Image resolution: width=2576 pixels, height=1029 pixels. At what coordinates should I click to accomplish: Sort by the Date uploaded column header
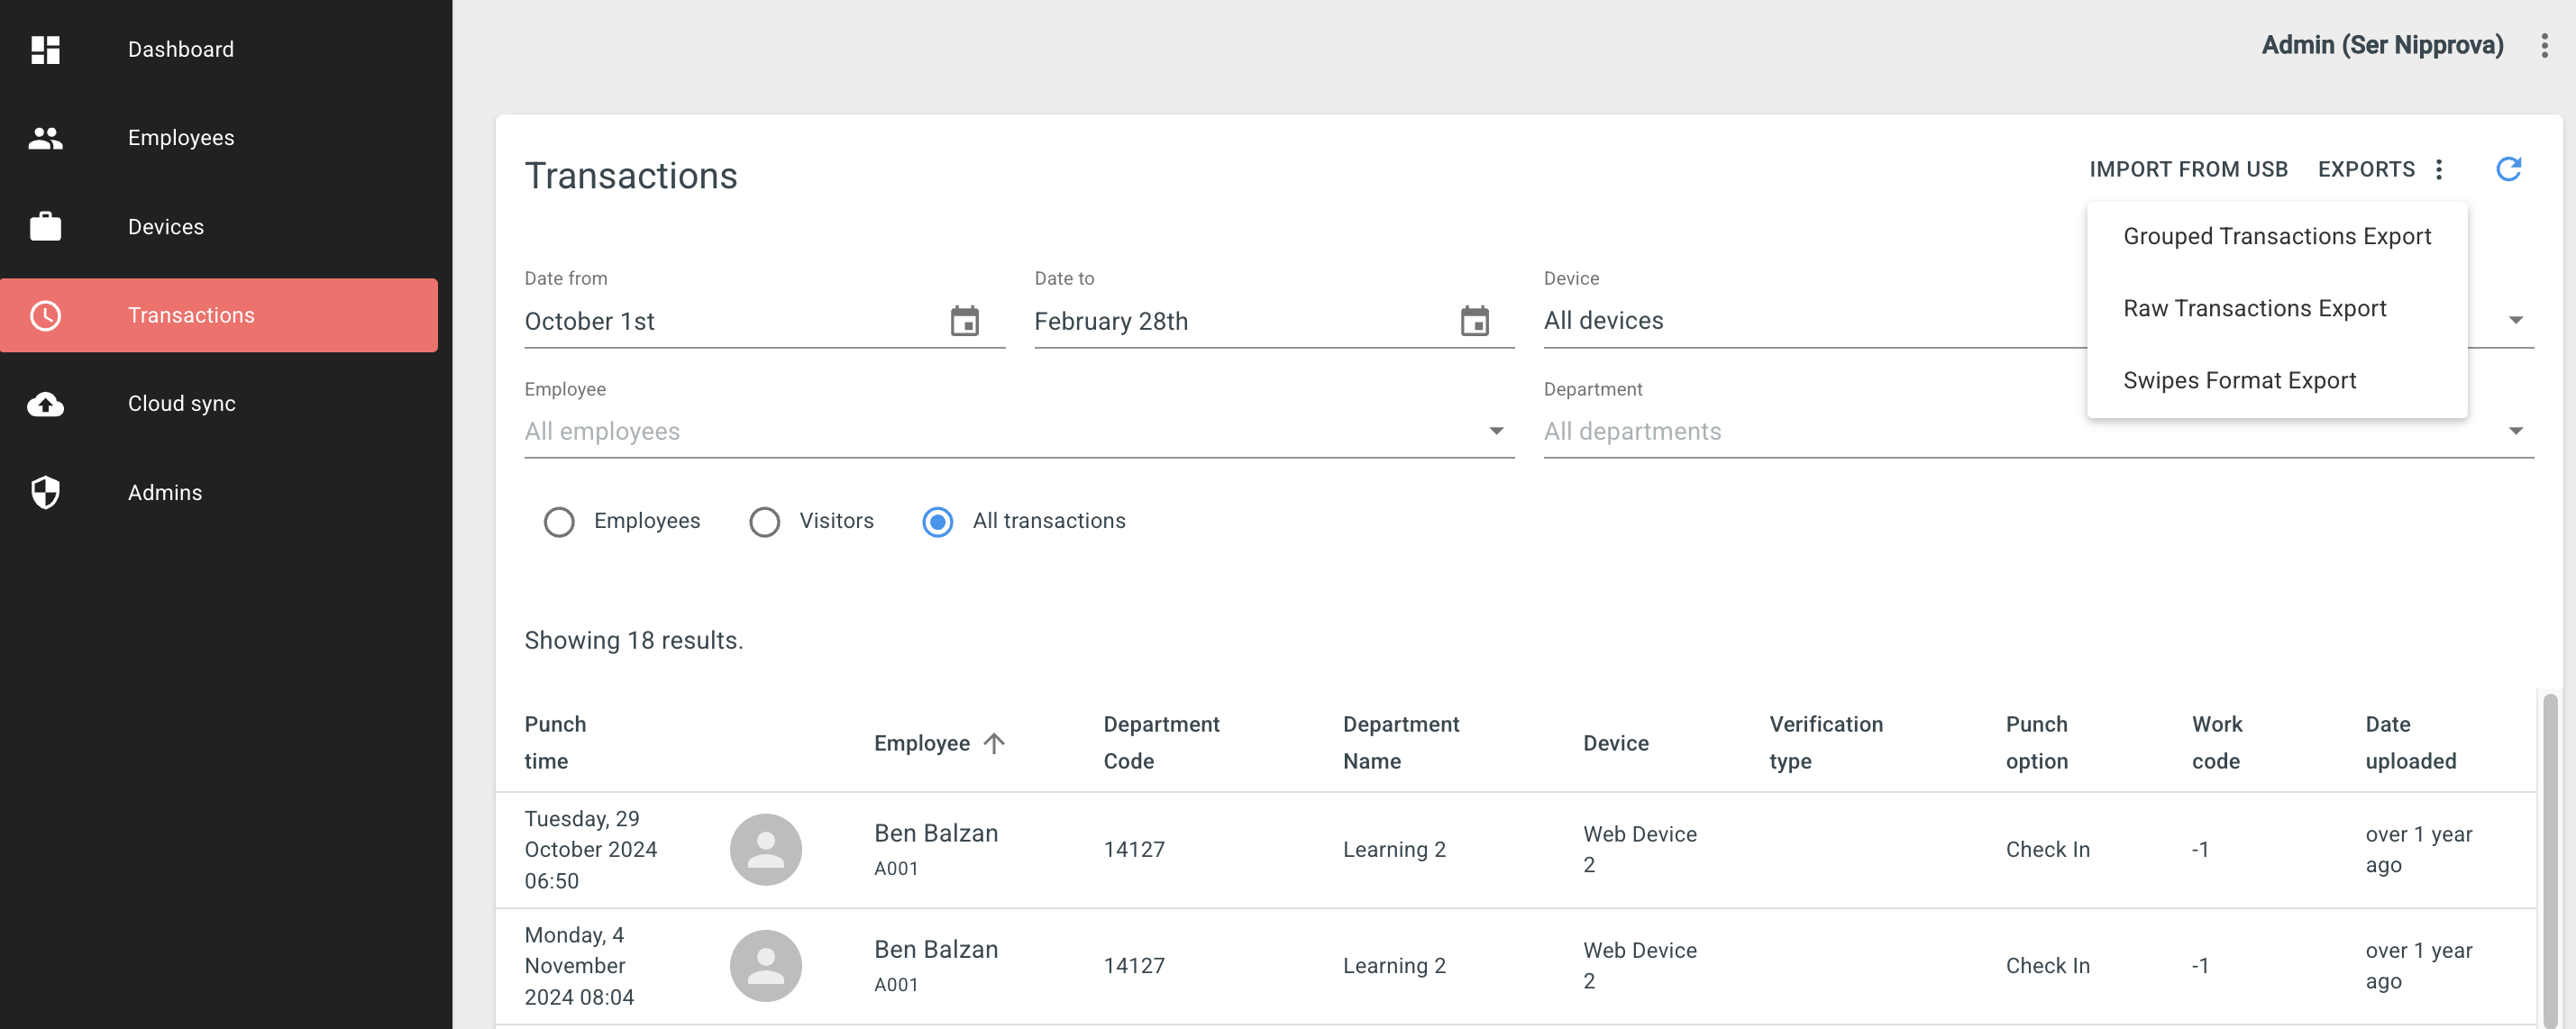pos(2410,743)
